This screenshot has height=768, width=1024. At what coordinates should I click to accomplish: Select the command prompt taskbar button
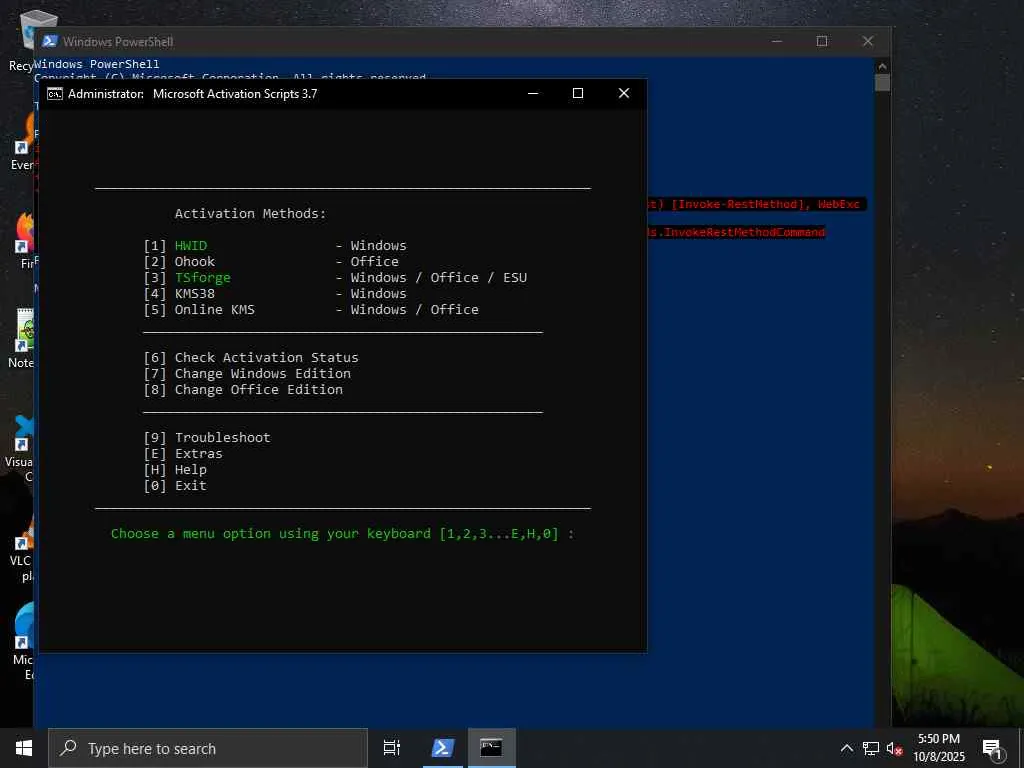[491, 748]
